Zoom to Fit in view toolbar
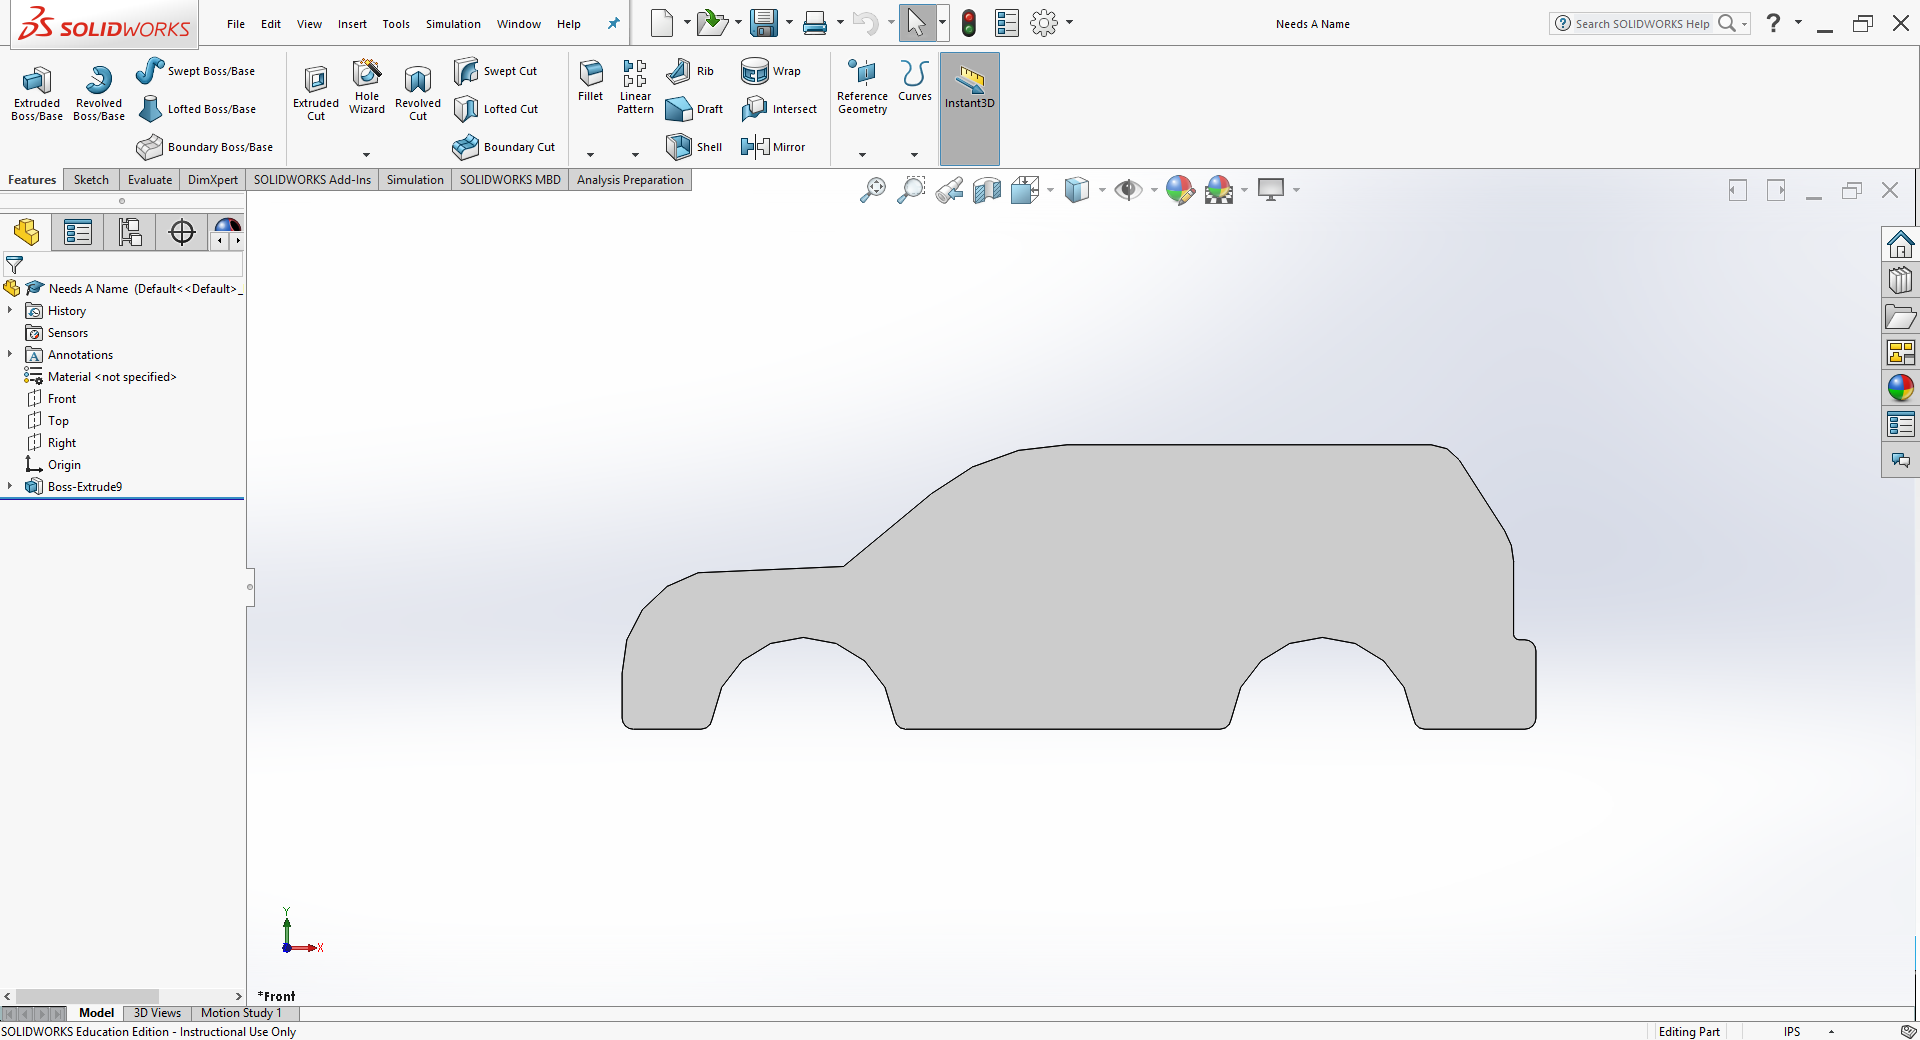Image resolution: width=1920 pixels, height=1040 pixels. click(x=873, y=190)
